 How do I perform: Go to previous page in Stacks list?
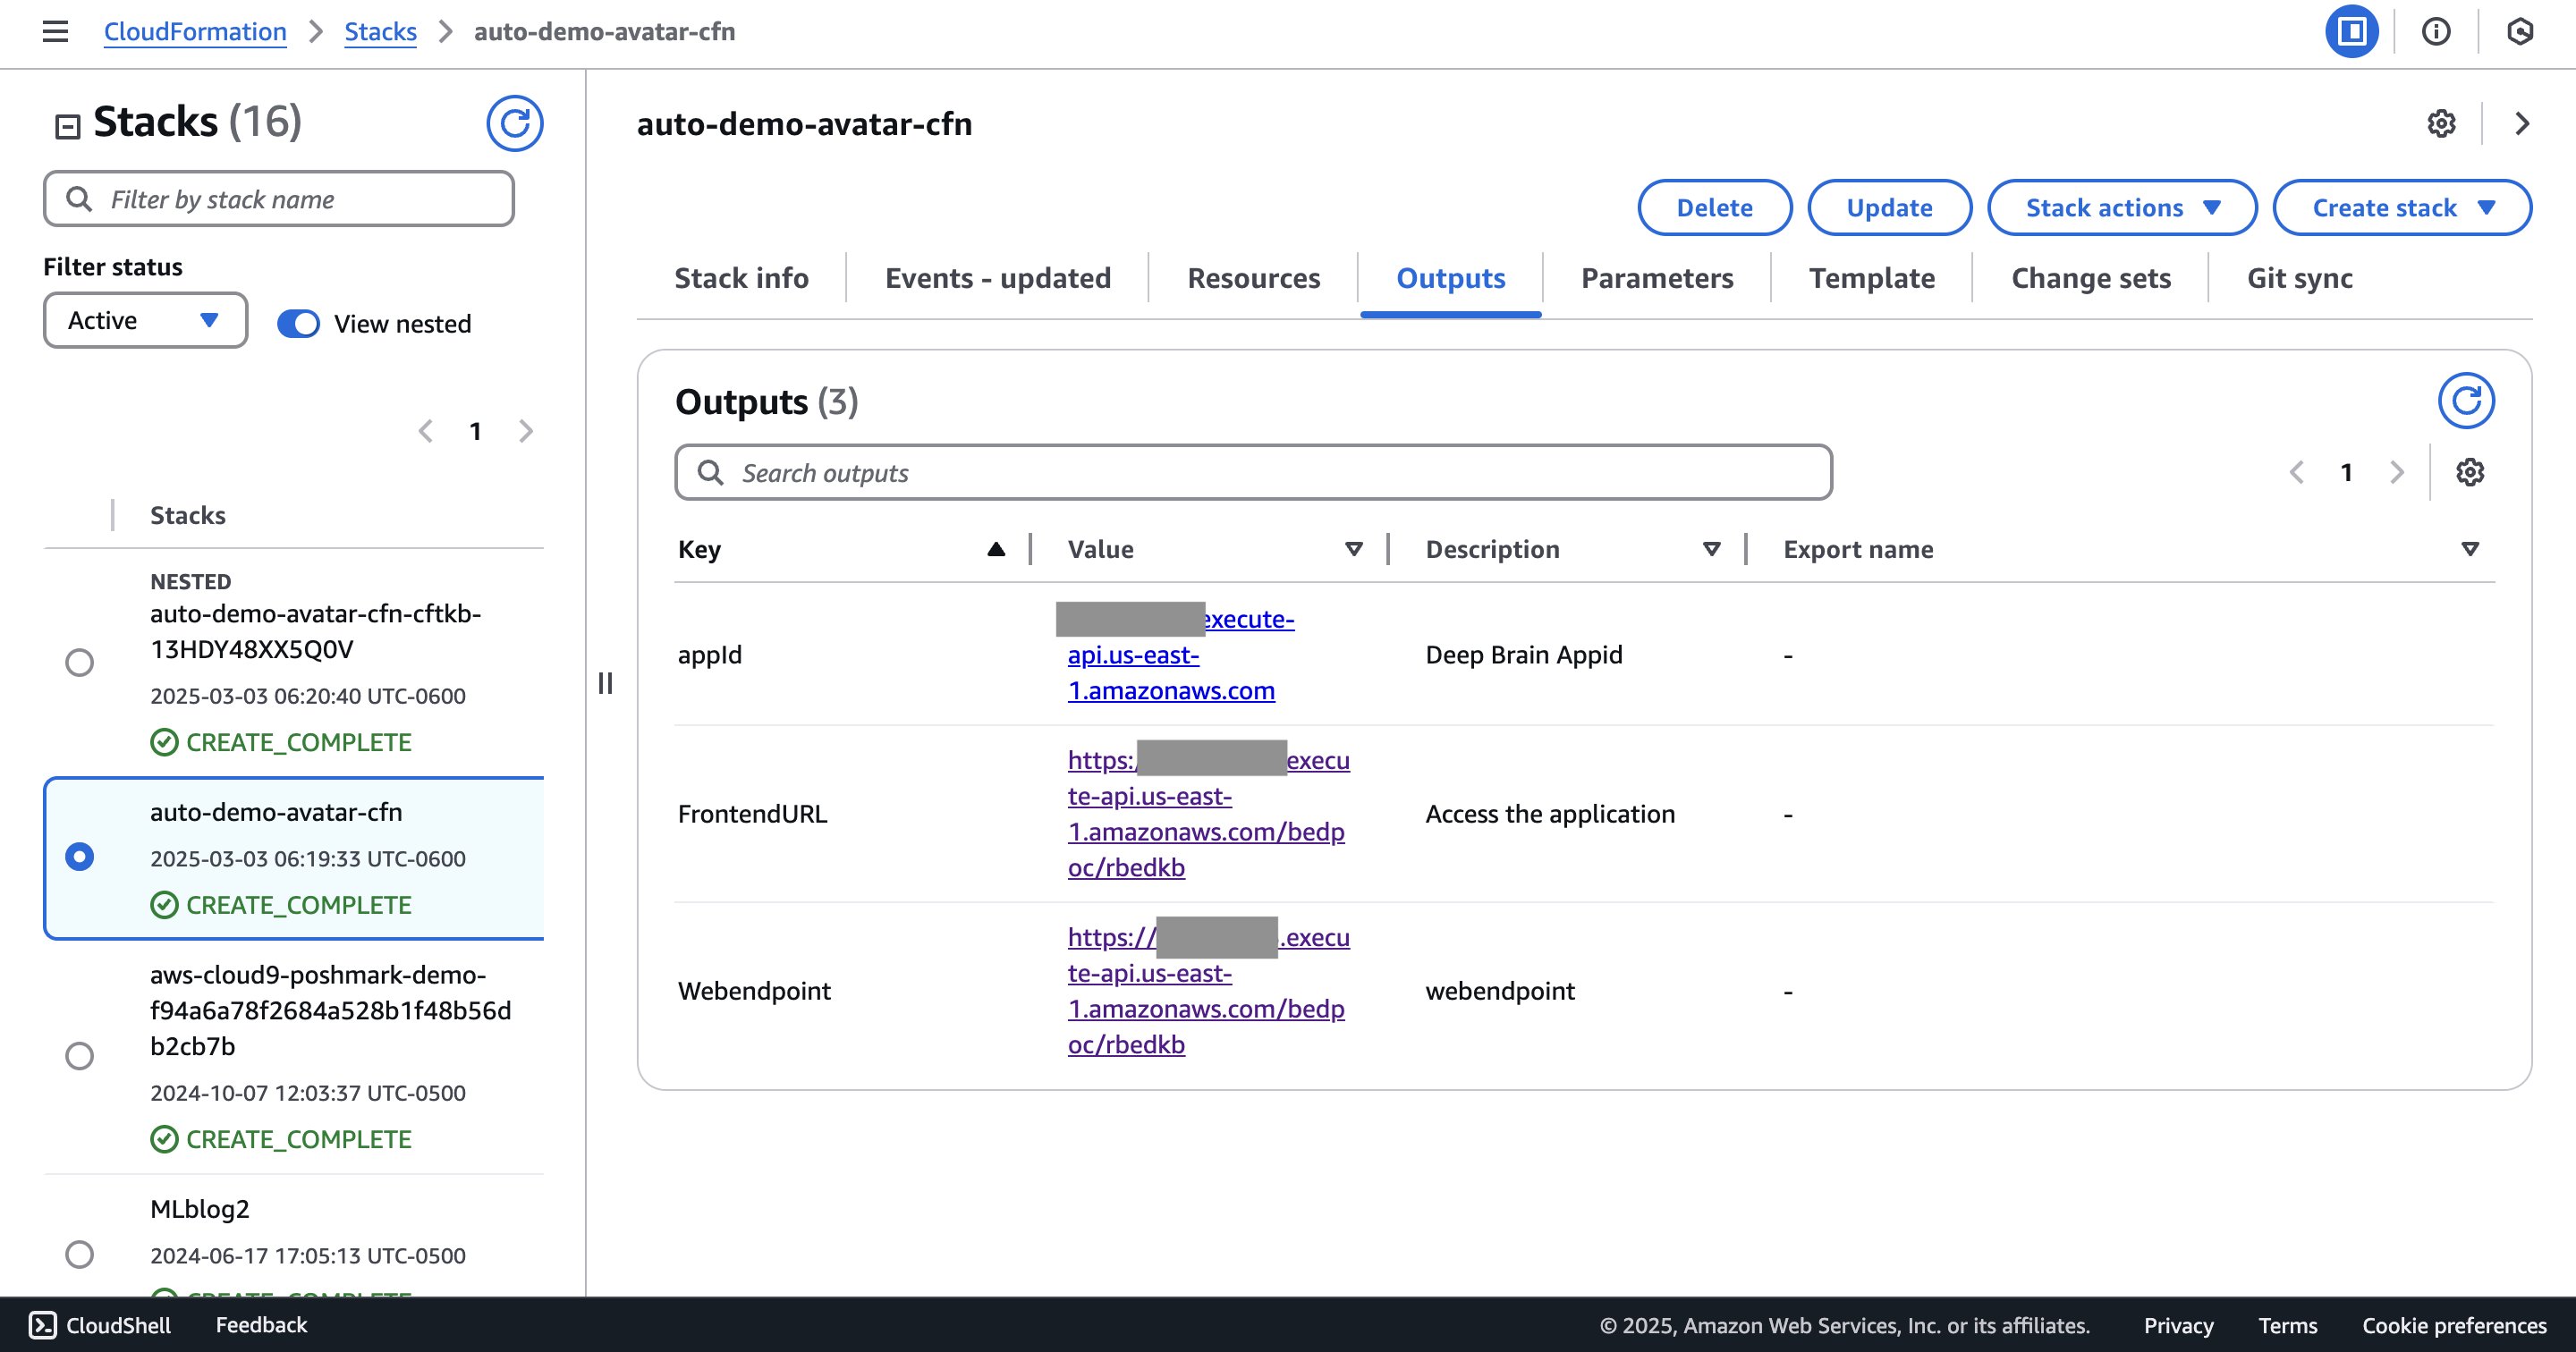click(426, 431)
